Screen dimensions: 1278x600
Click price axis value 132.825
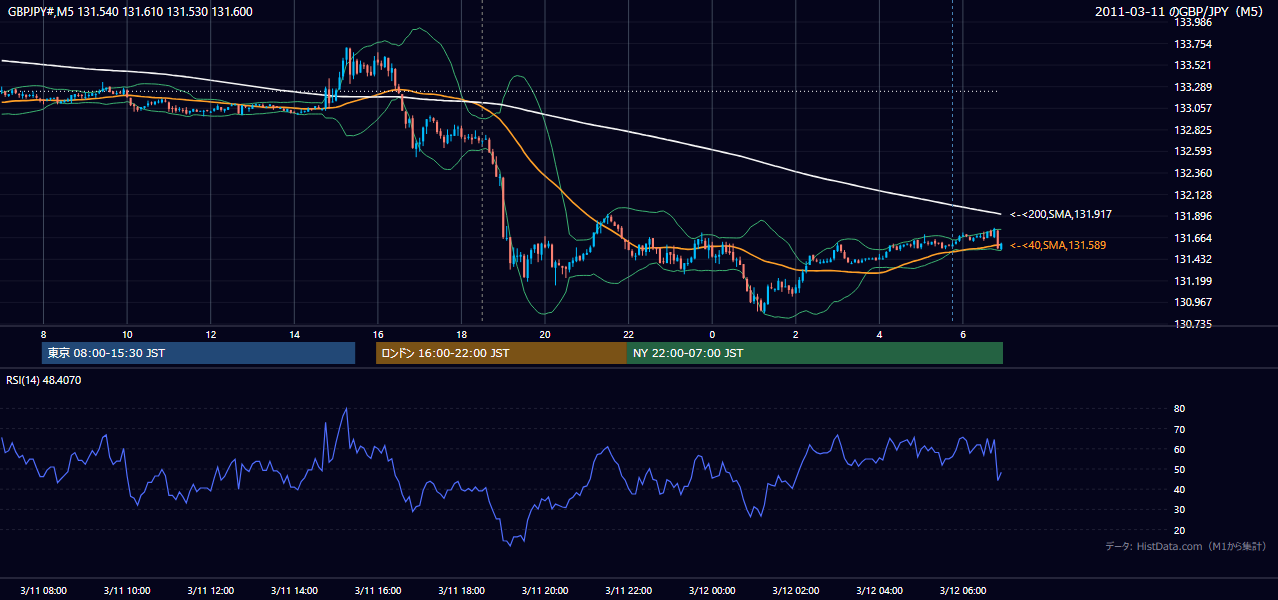(1193, 130)
